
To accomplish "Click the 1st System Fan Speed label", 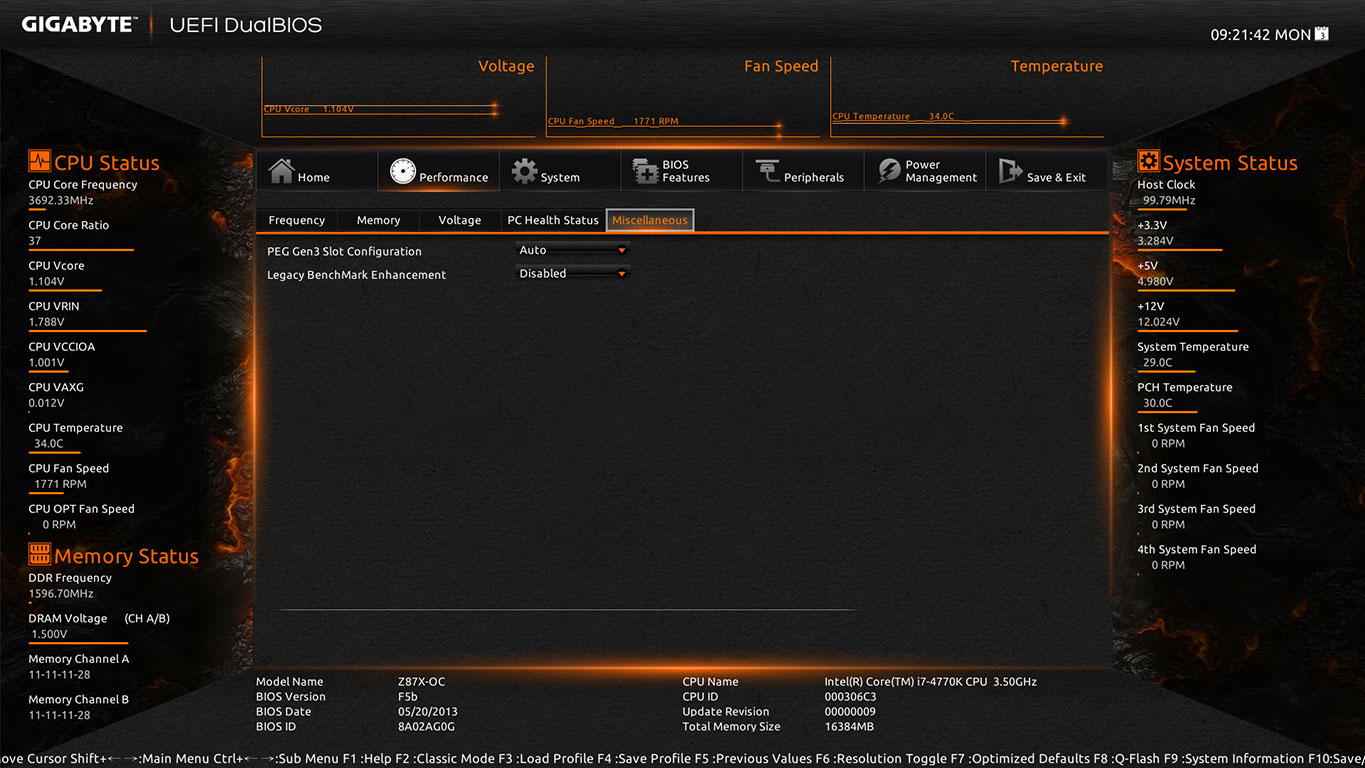I will pyautogui.click(x=1196, y=428).
